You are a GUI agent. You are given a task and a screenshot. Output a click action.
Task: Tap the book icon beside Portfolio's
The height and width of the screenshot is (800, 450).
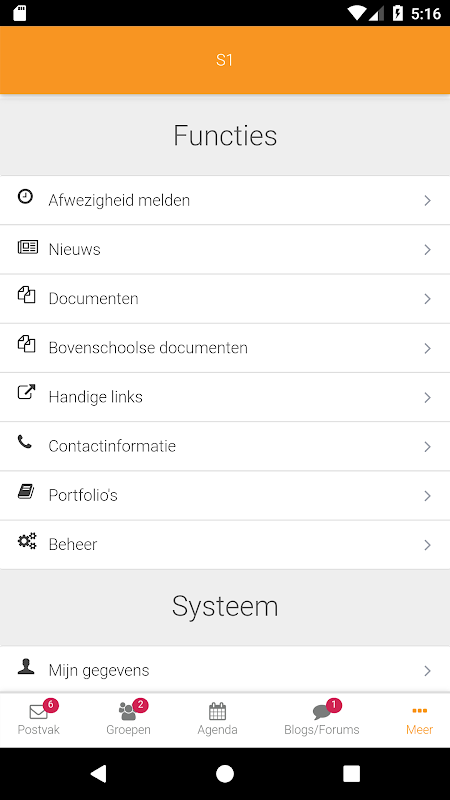point(26,491)
